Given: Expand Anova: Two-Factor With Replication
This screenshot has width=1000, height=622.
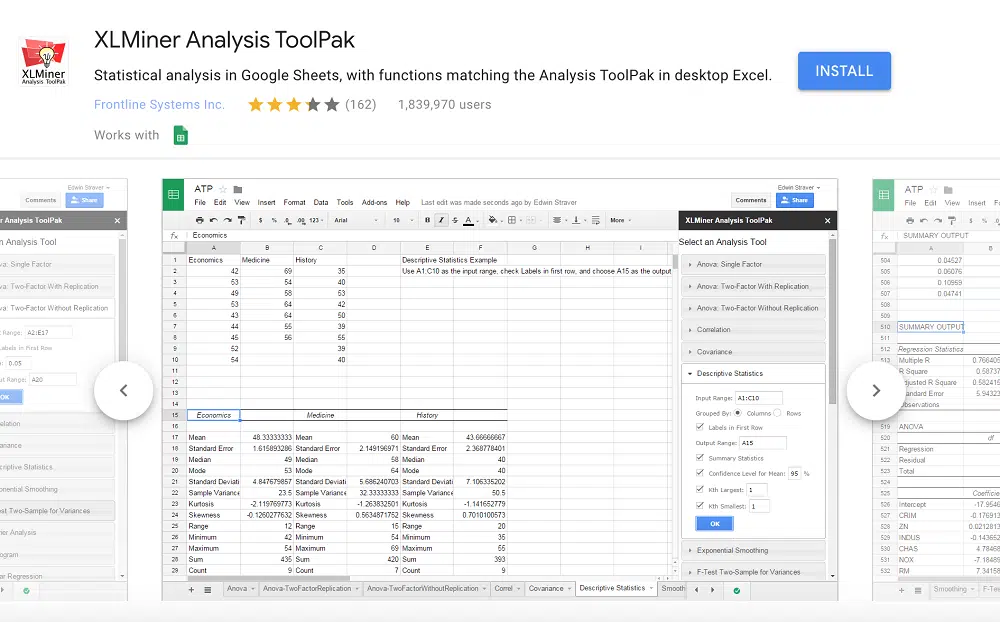Looking at the screenshot, I should coord(753,286).
